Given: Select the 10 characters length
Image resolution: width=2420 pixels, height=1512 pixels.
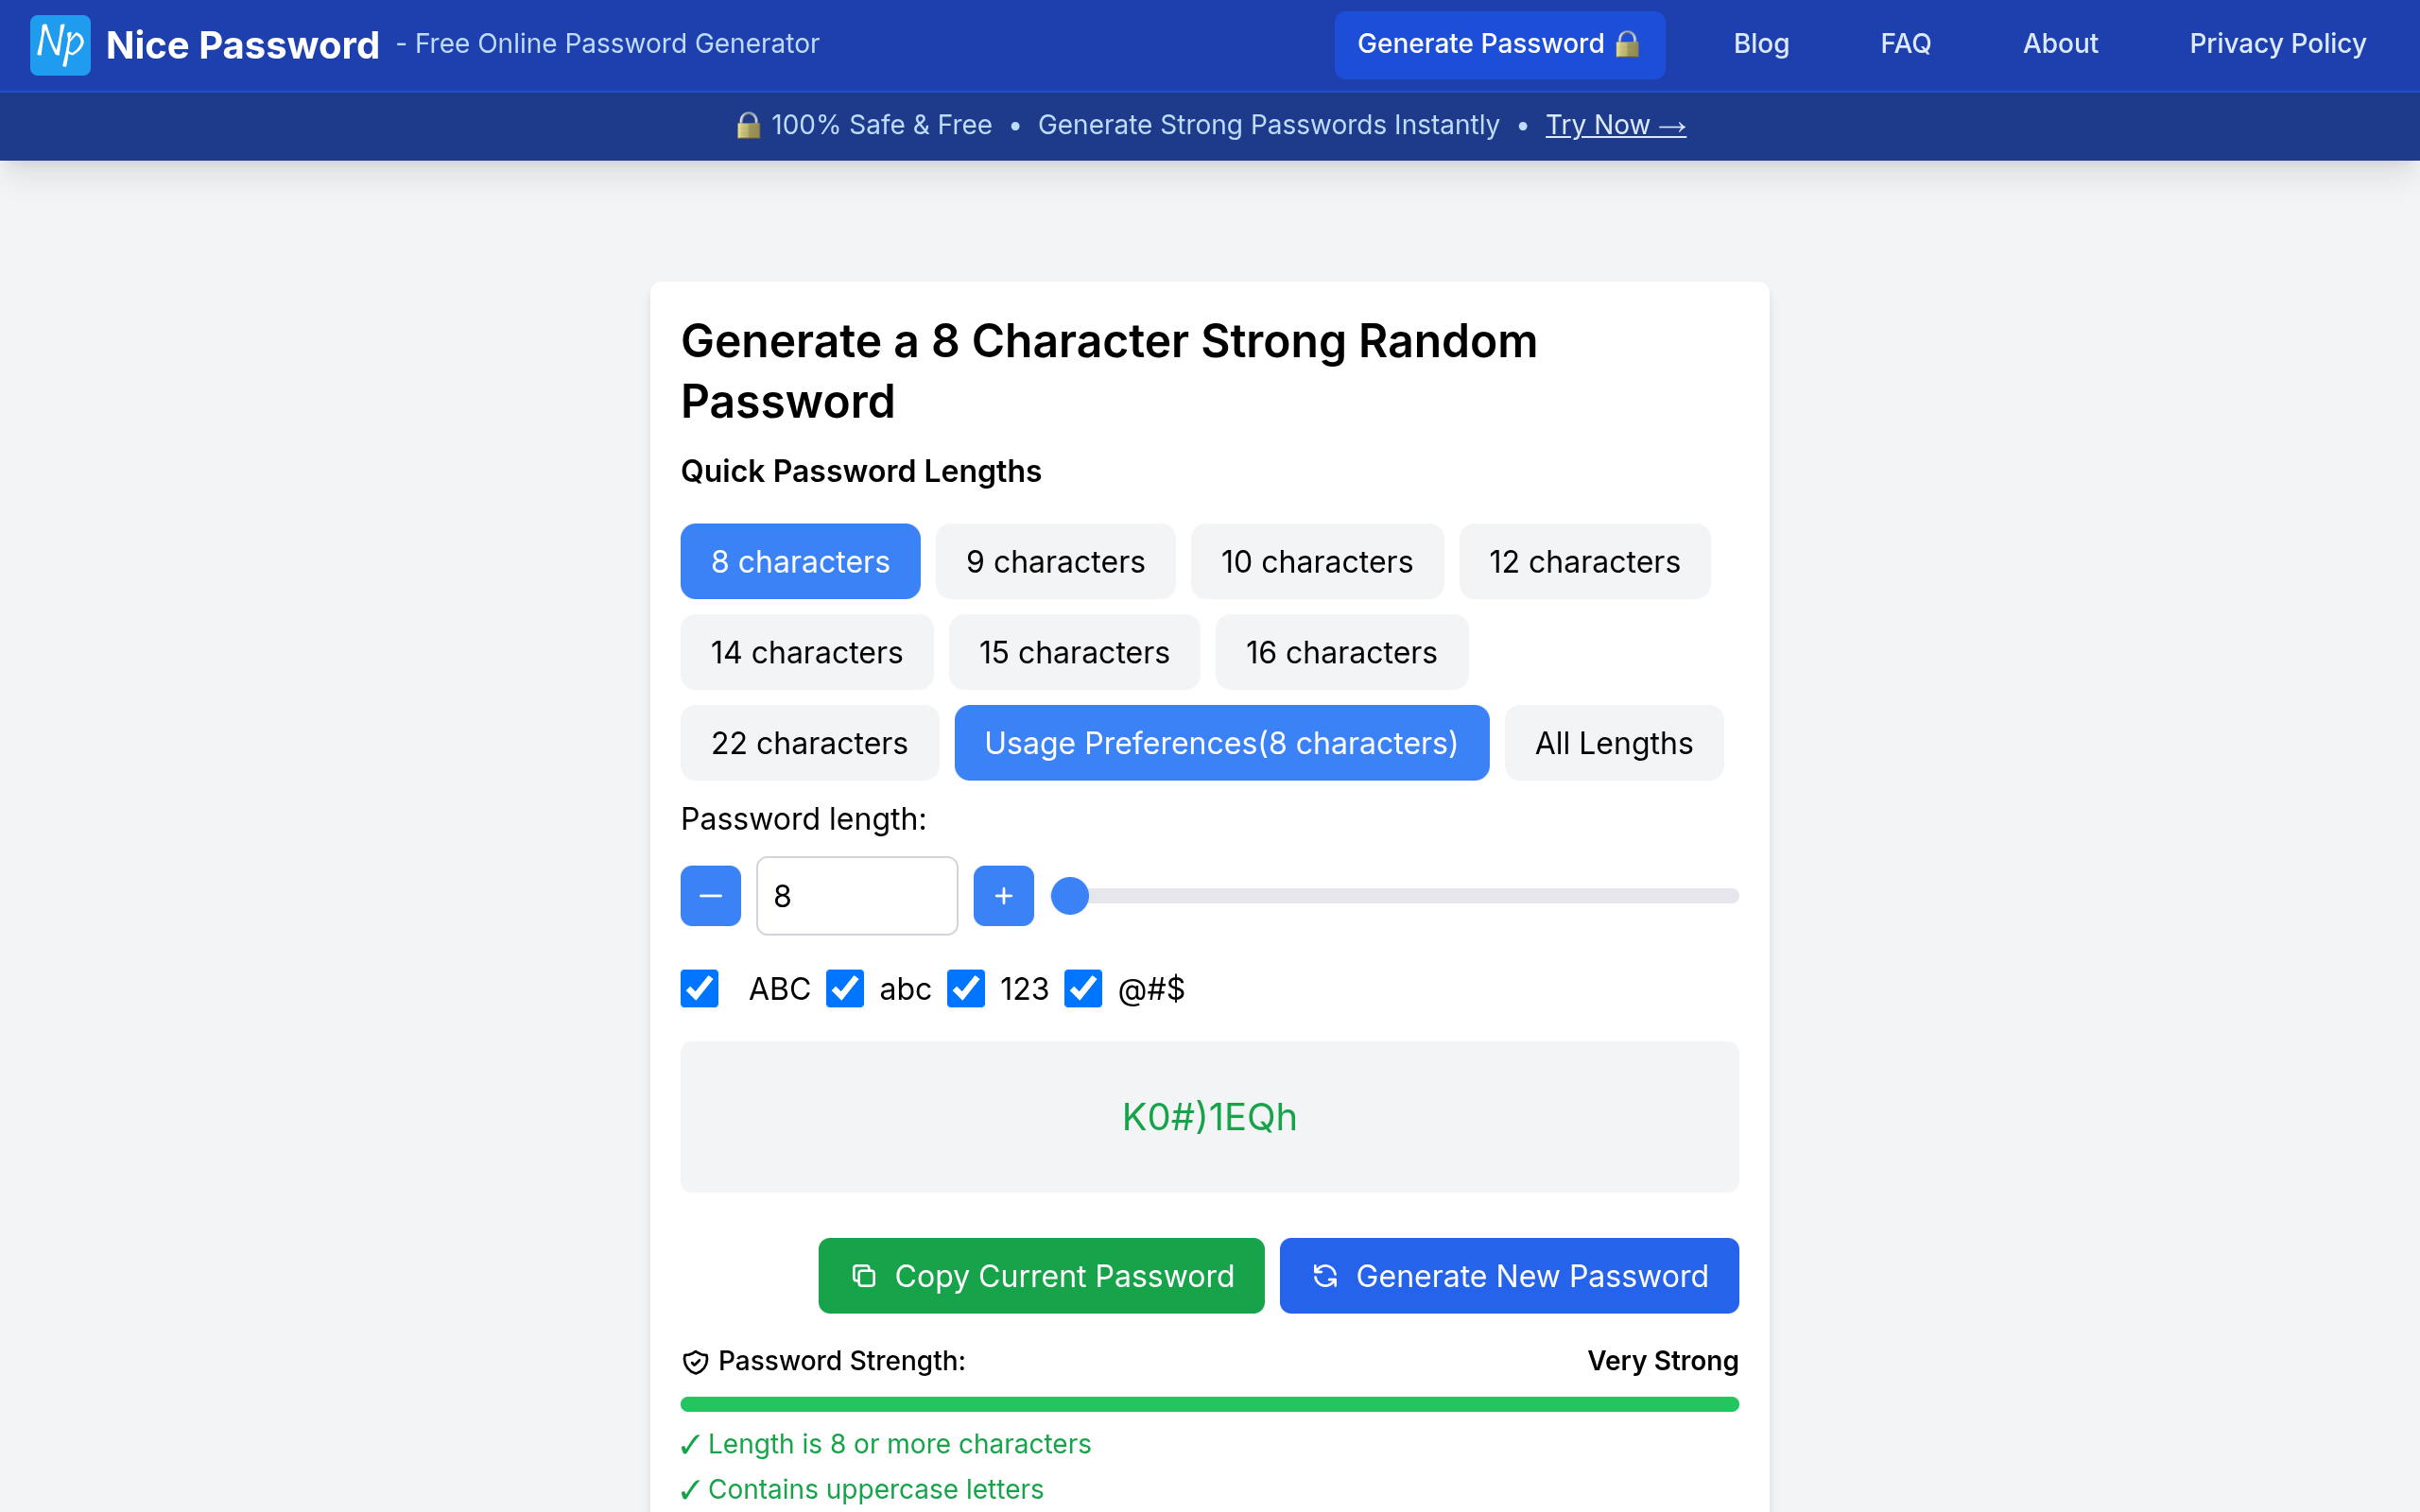Looking at the screenshot, I should coord(1317,561).
